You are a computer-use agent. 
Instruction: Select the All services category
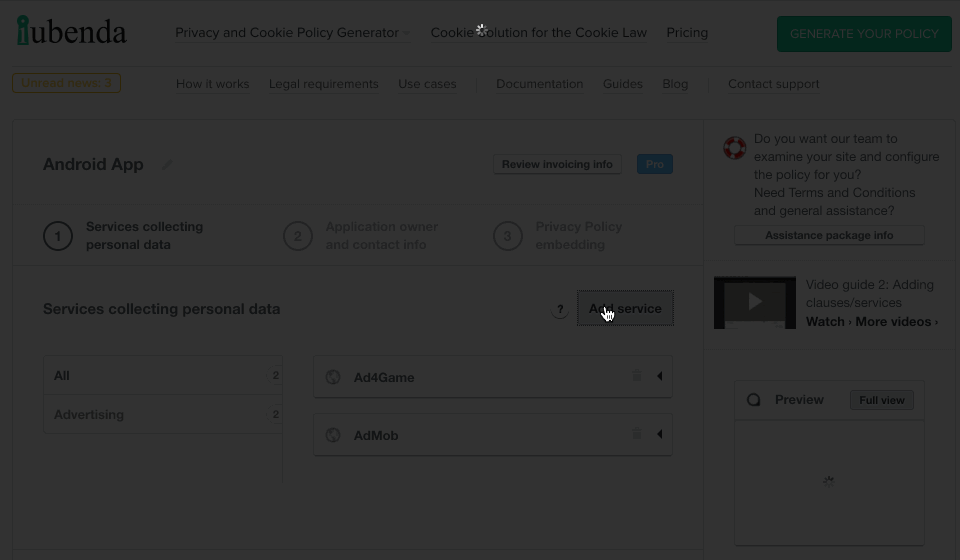pos(162,375)
